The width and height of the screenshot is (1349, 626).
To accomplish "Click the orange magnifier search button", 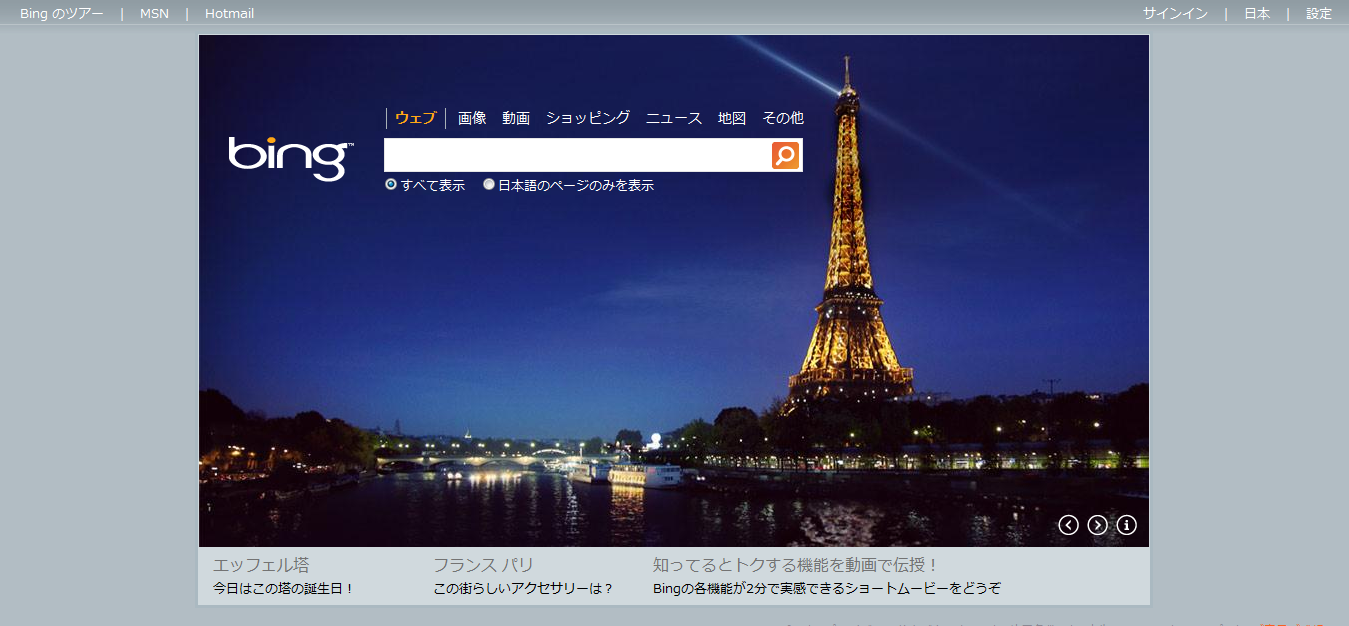I will tap(785, 155).
